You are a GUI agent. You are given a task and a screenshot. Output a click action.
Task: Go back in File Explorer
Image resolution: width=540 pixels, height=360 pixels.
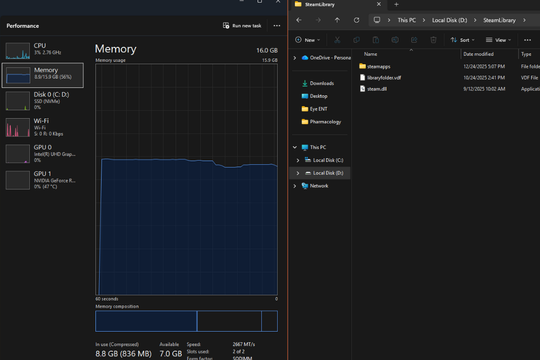pyautogui.click(x=299, y=20)
